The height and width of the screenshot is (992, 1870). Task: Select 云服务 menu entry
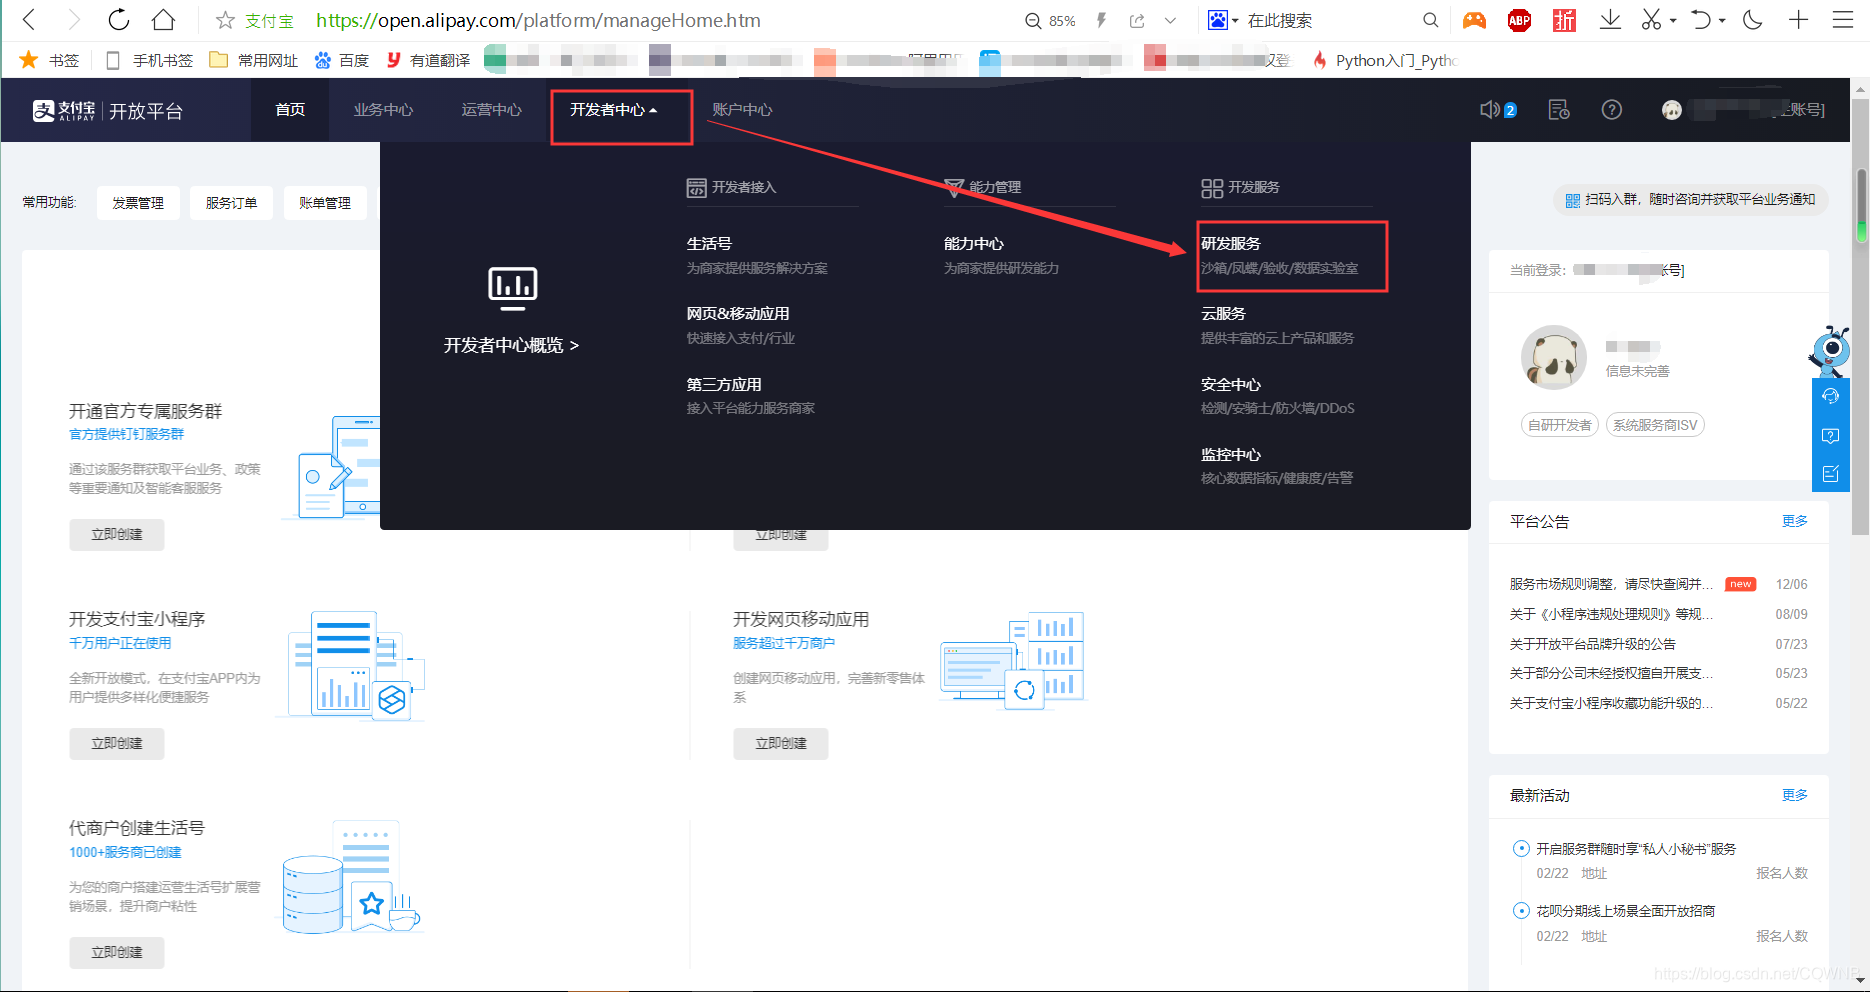click(1223, 314)
